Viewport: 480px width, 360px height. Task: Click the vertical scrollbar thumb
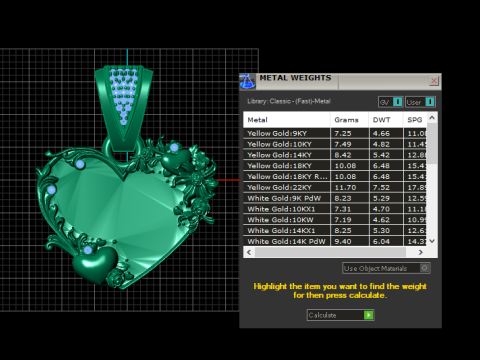tap(432, 143)
